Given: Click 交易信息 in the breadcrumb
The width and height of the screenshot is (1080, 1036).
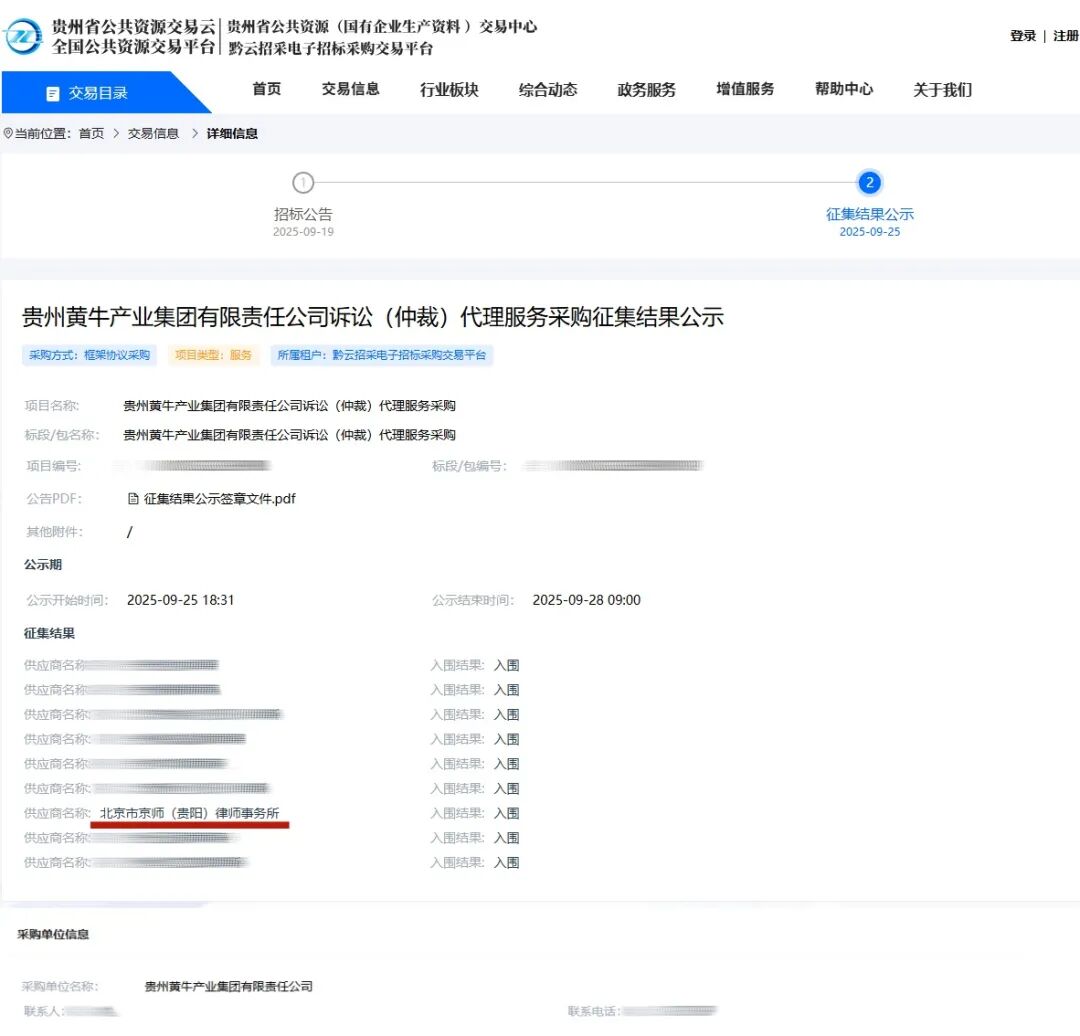Looking at the screenshot, I should (x=153, y=133).
